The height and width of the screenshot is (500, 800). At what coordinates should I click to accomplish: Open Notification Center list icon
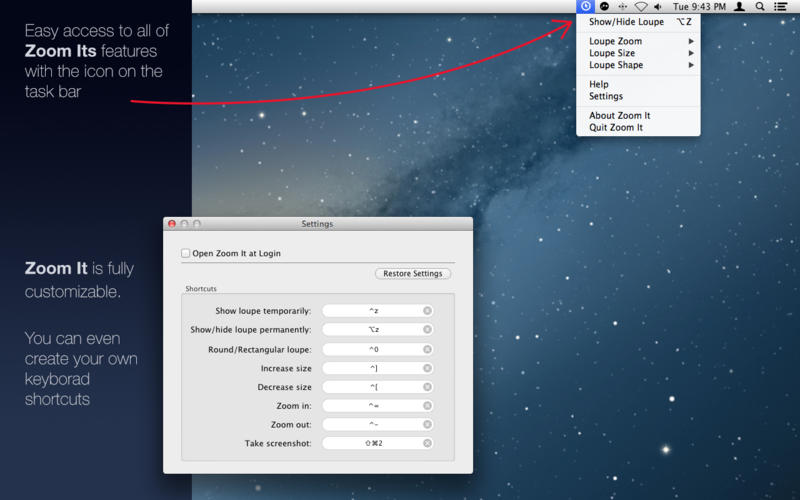point(780,6)
